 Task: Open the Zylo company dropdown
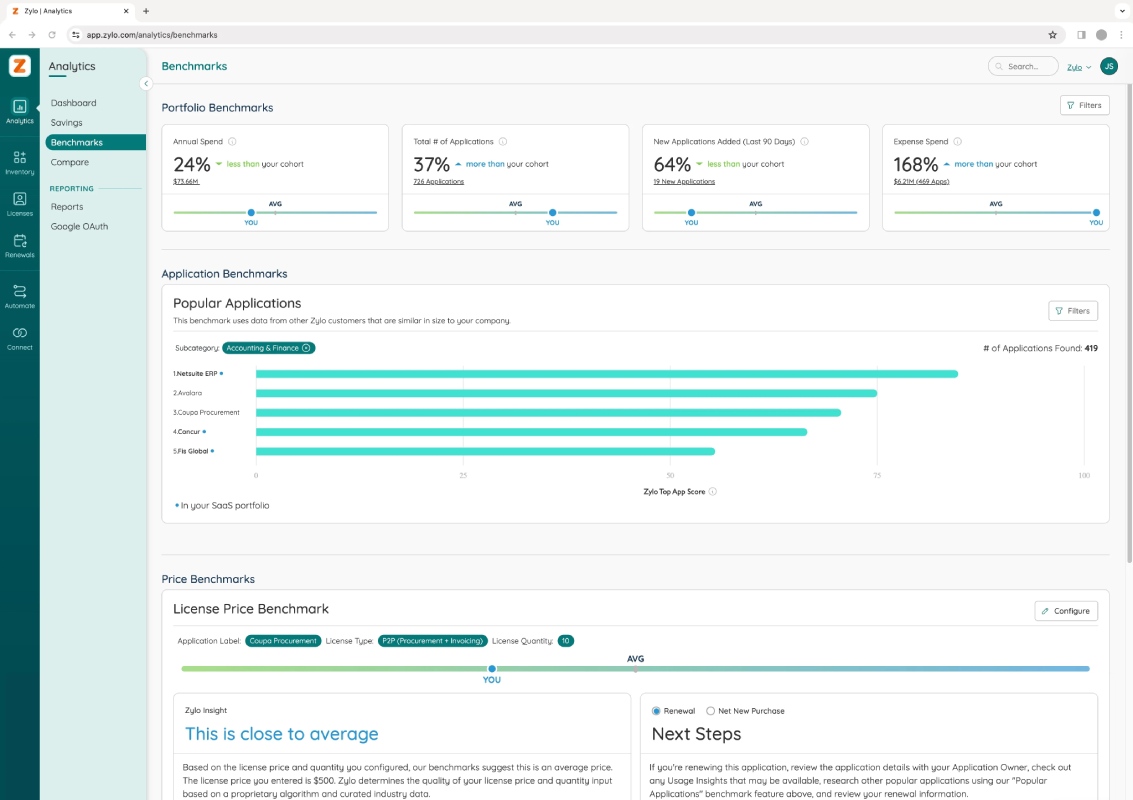pyautogui.click(x=1079, y=67)
